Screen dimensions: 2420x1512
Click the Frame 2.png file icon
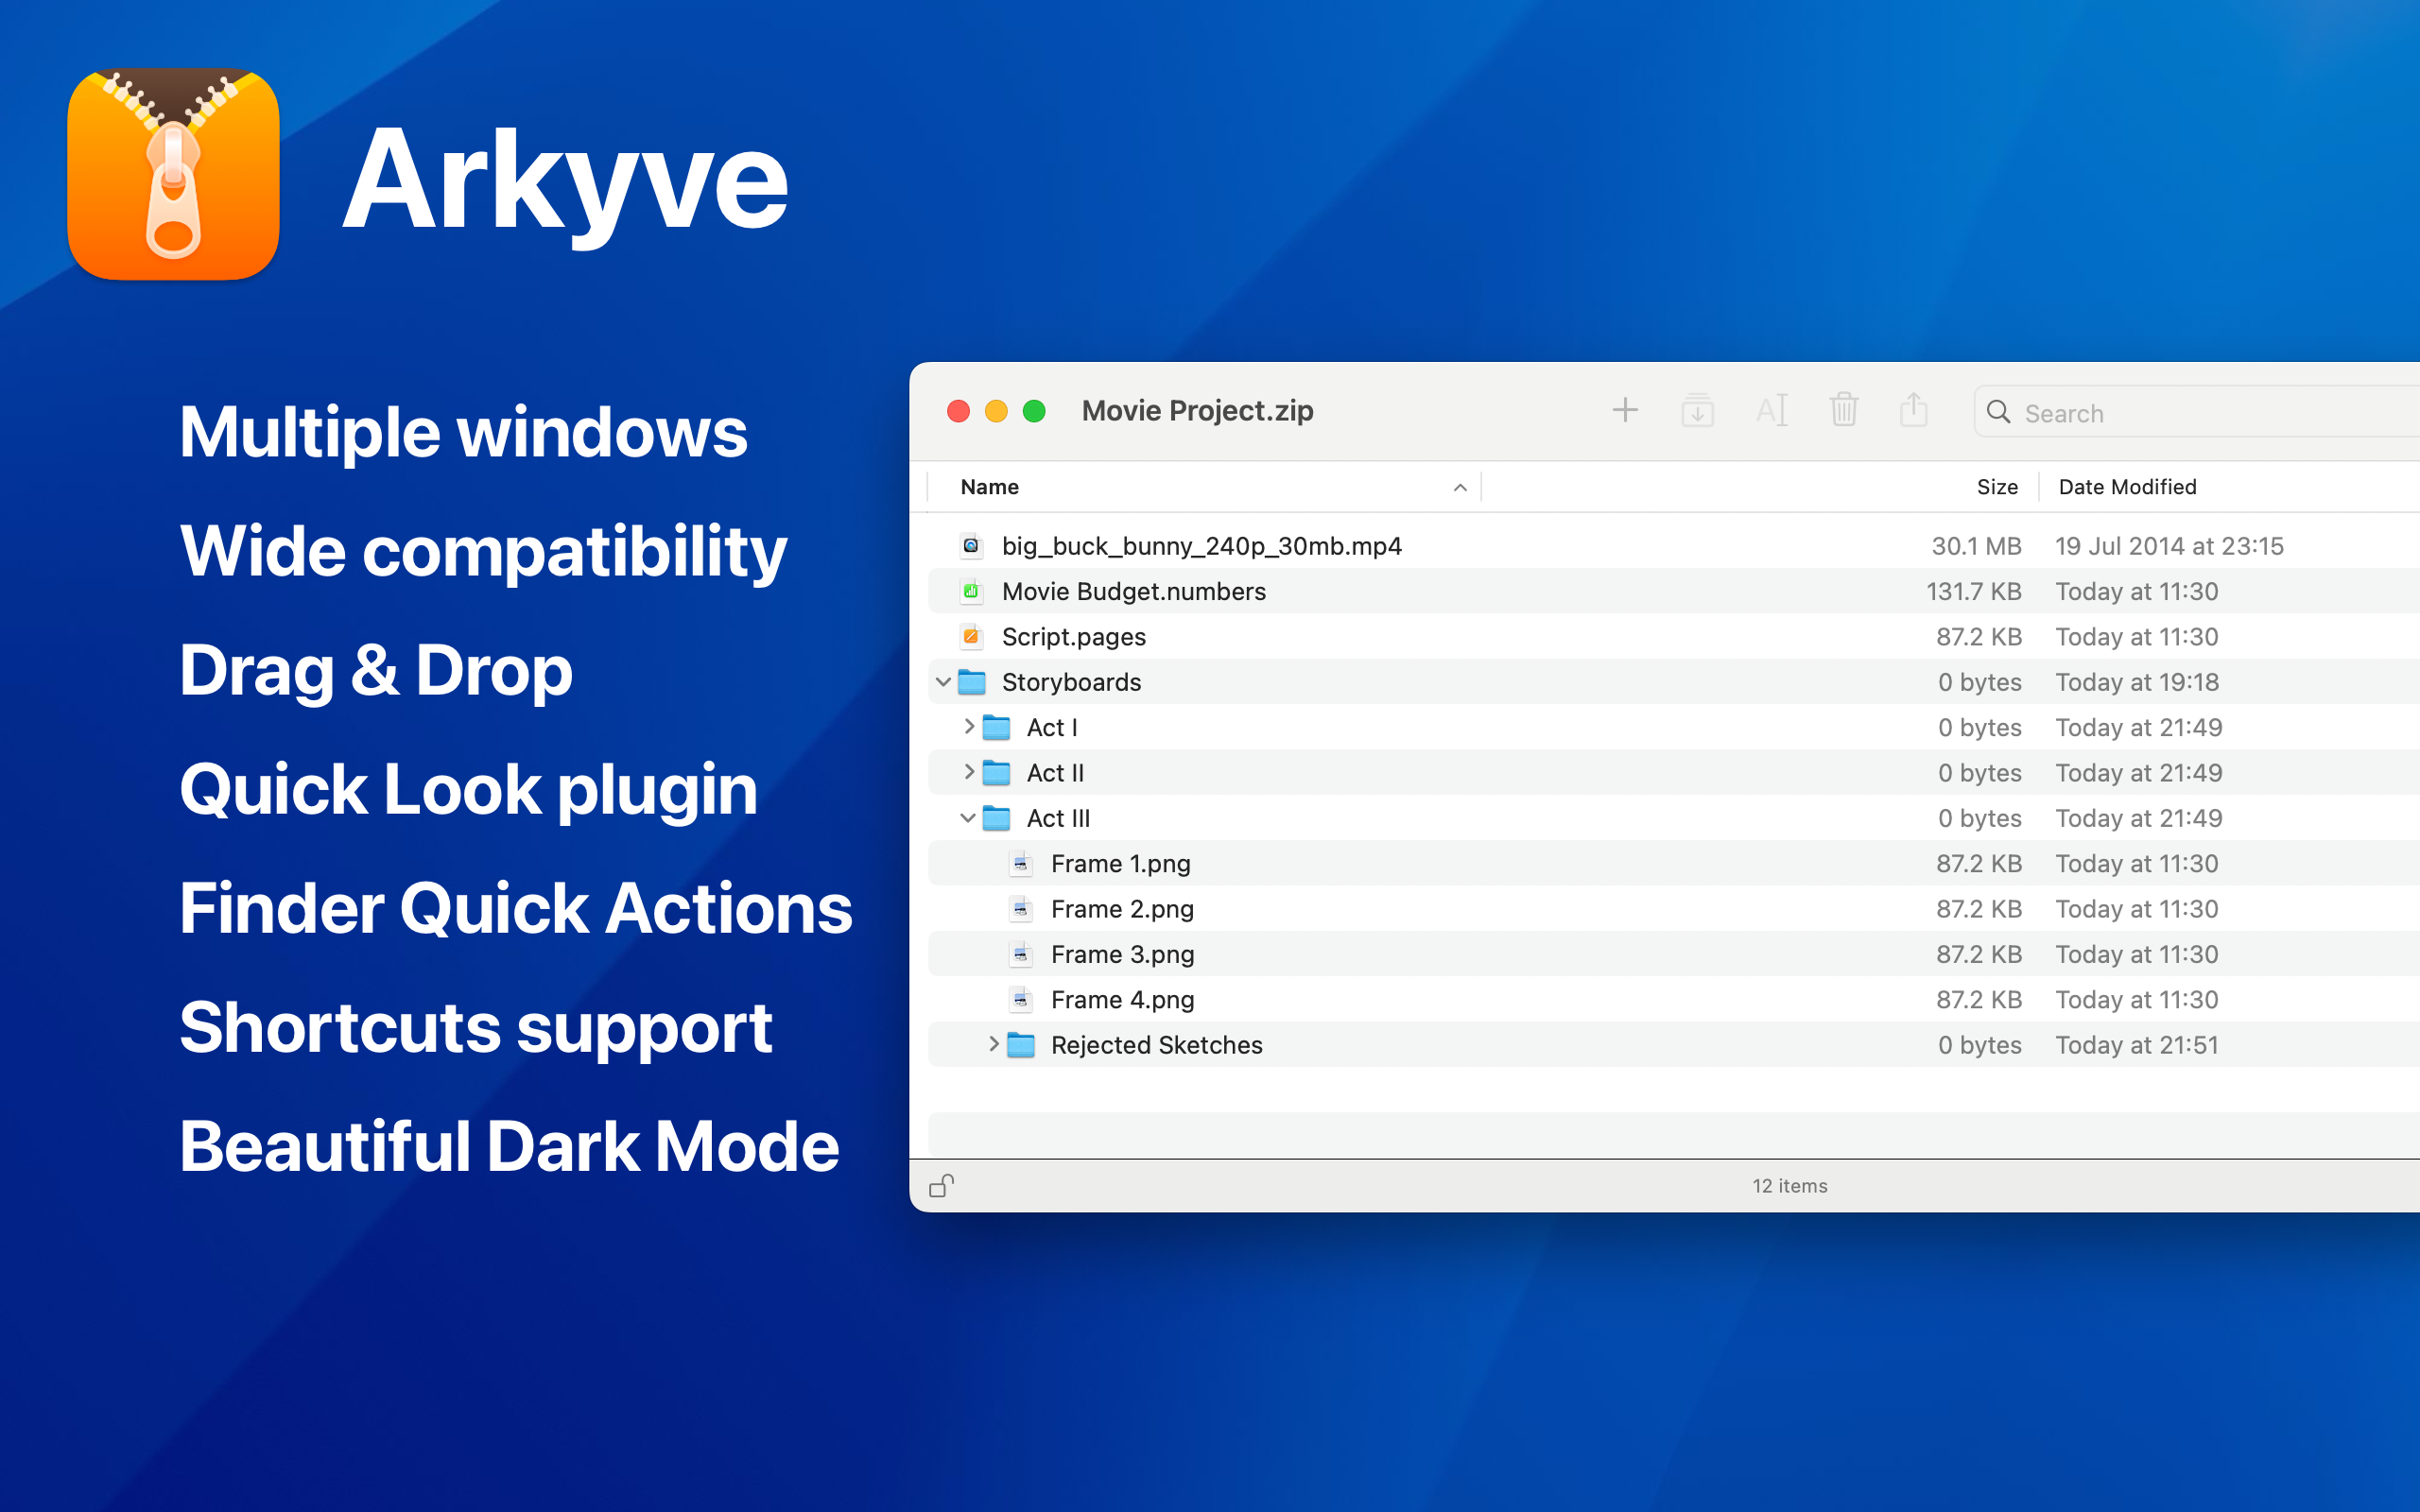[1020, 909]
